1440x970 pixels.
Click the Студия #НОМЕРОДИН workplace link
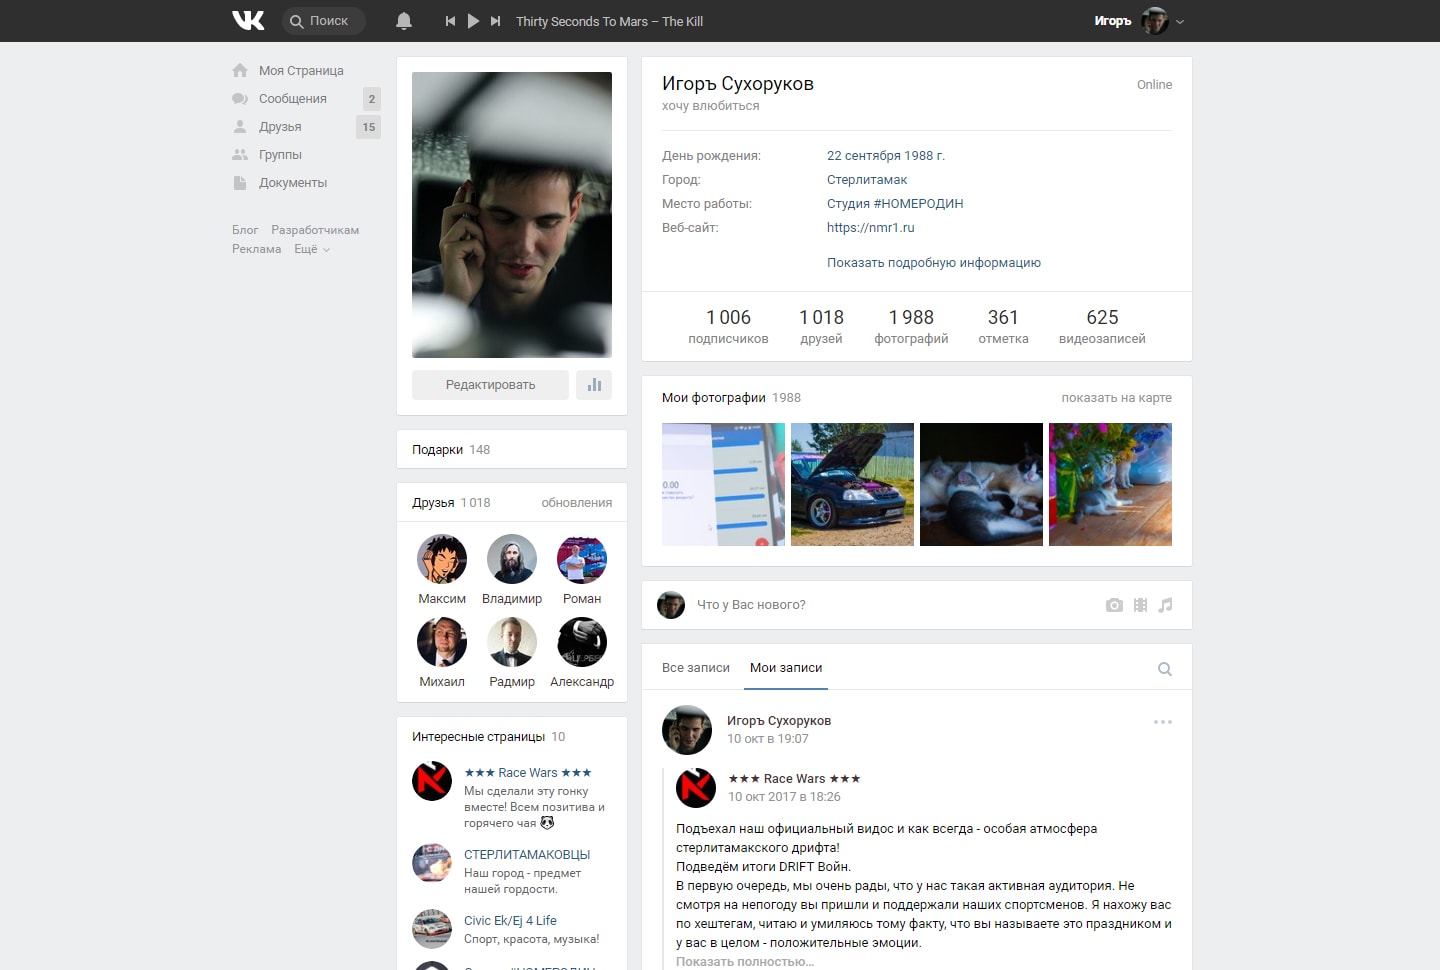pyautogui.click(x=895, y=204)
